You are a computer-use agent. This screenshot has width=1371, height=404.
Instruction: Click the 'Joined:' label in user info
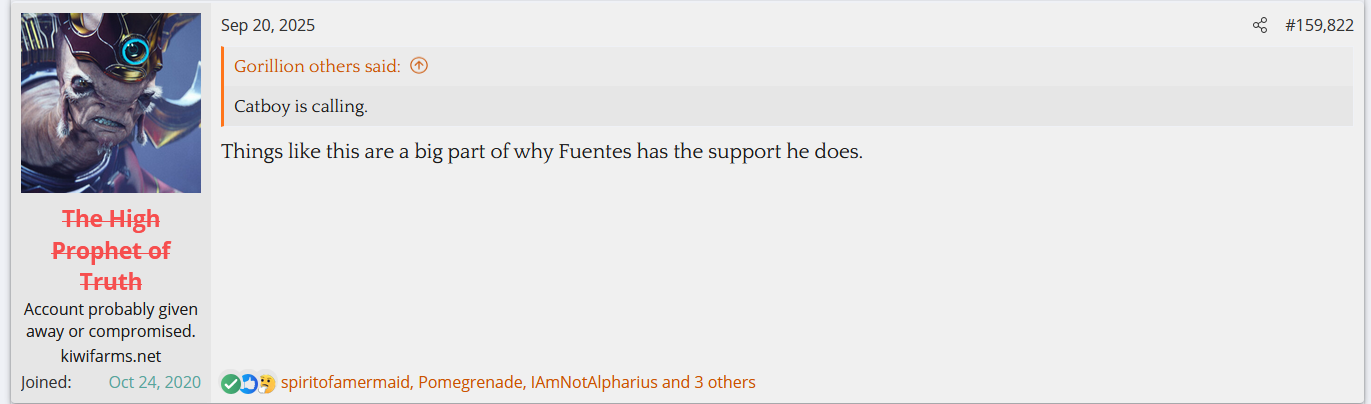coord(46,382)
